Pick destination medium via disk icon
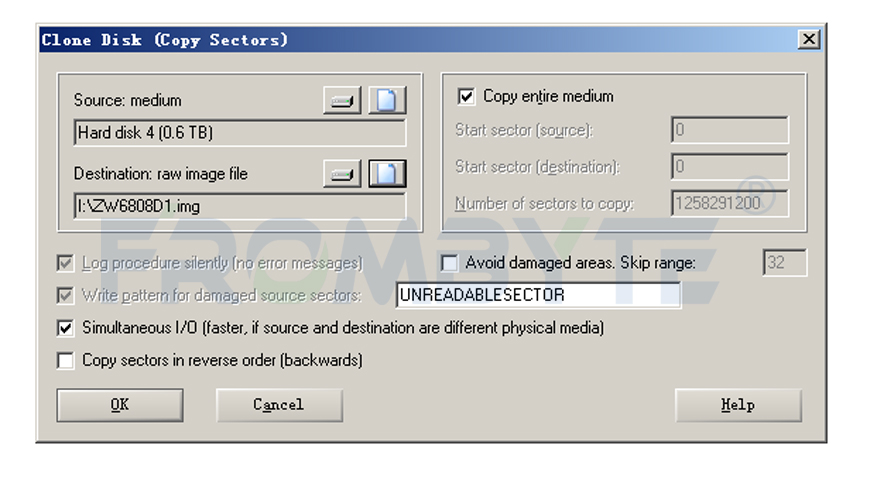The width and height of the screenshot is (877, 500). 342,174
